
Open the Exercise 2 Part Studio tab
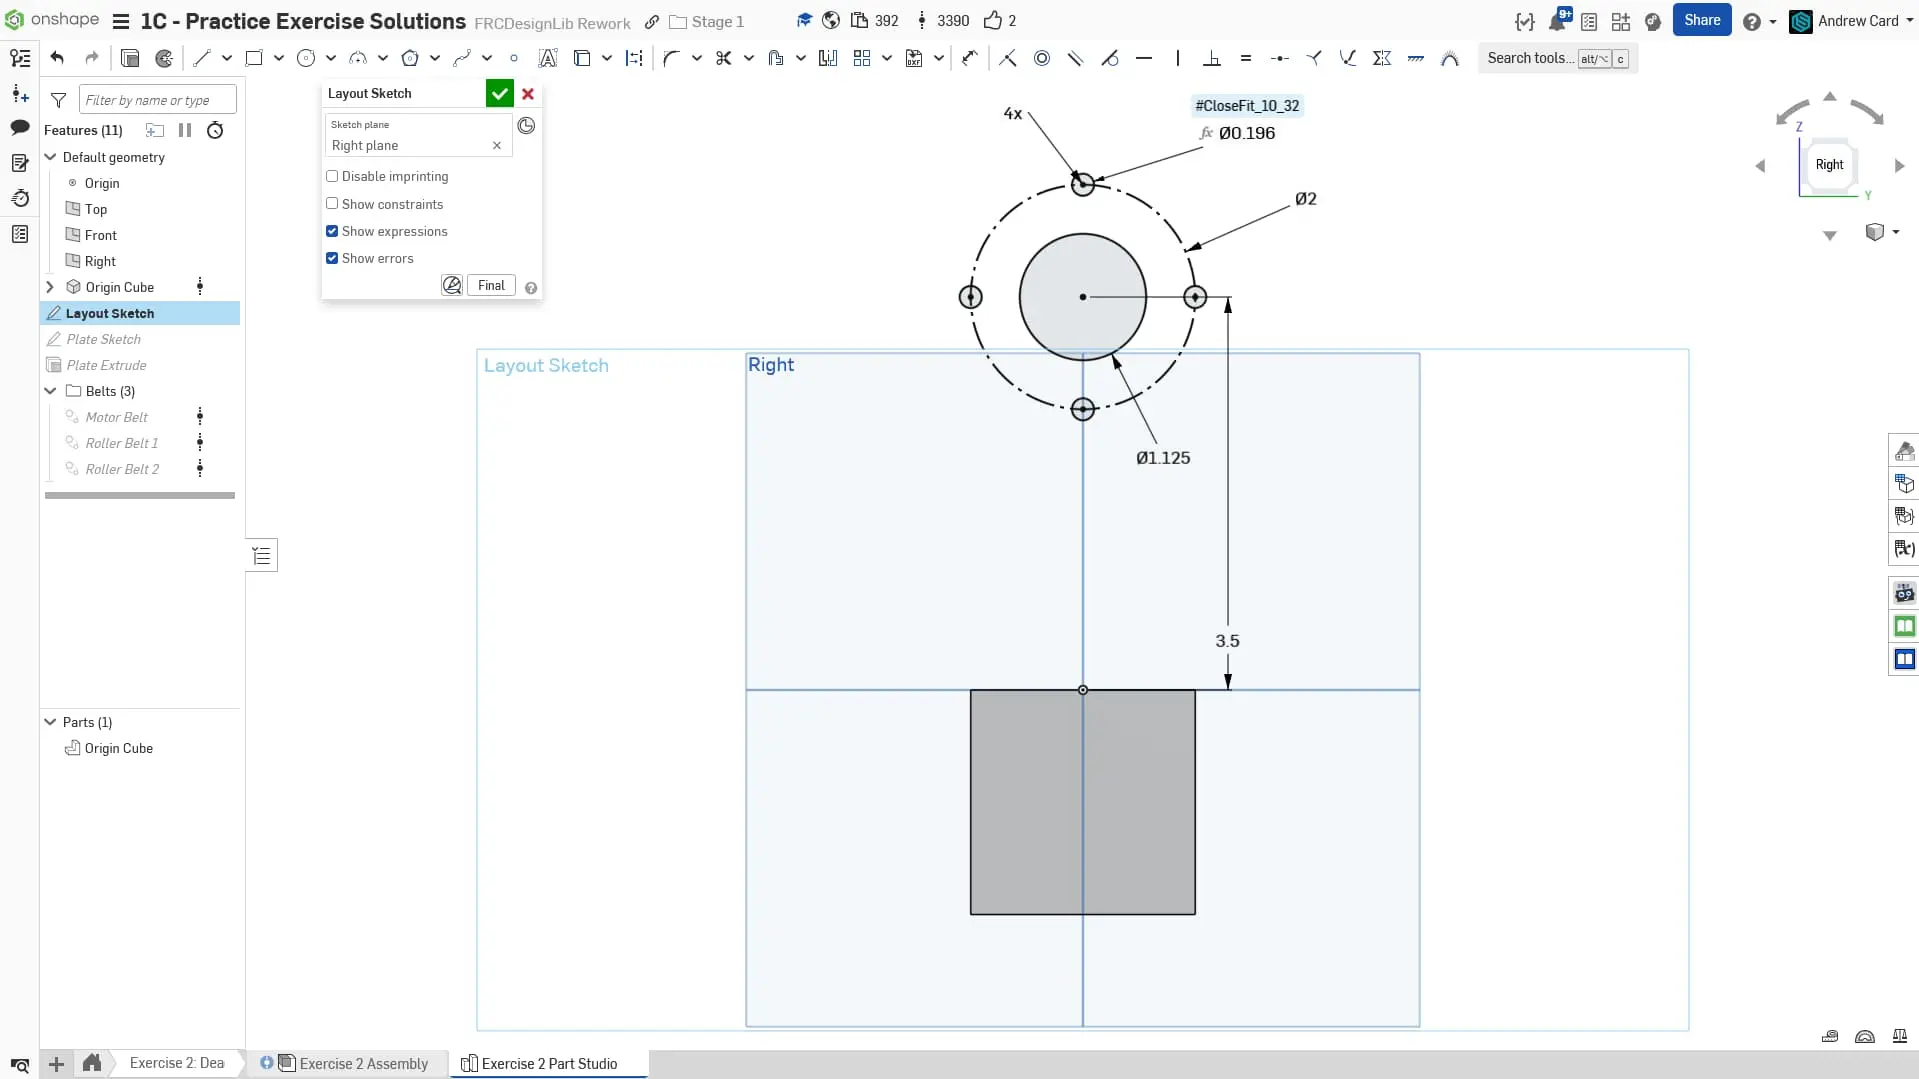click(x=549, y=1063)
